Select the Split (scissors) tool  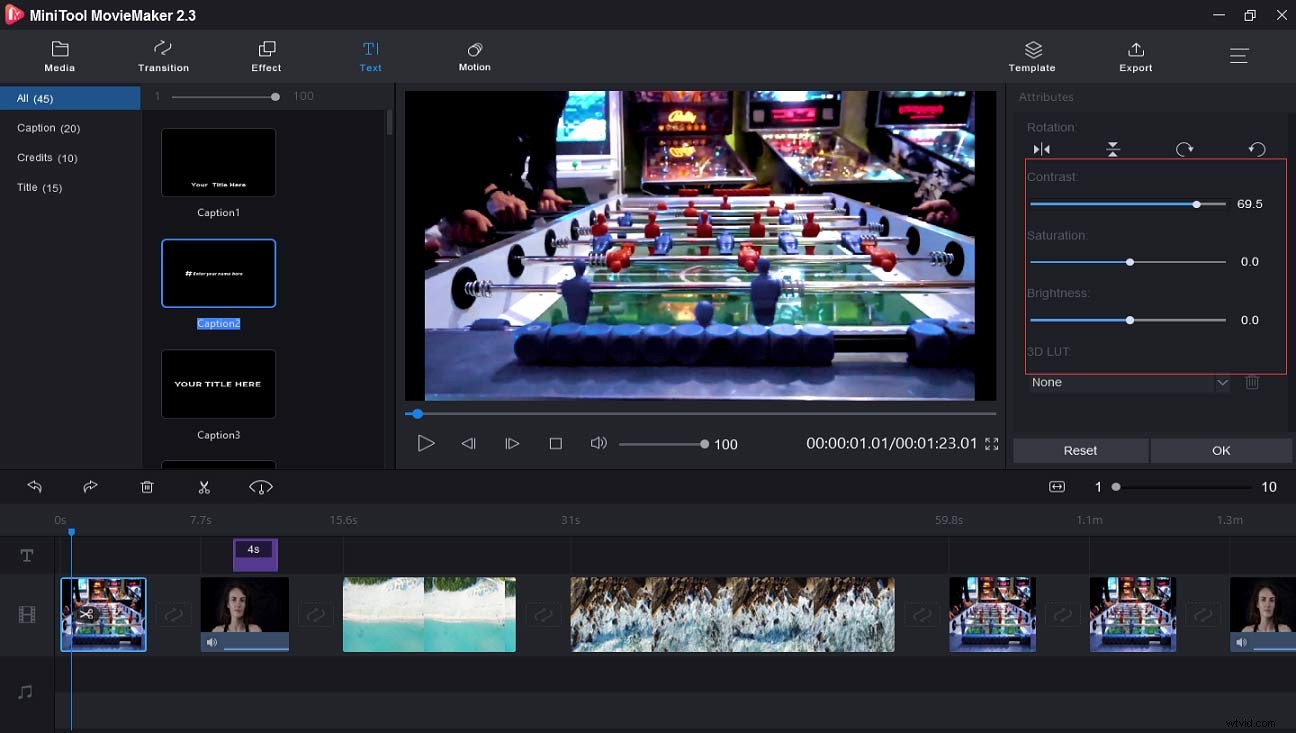[x=204, y=487]
